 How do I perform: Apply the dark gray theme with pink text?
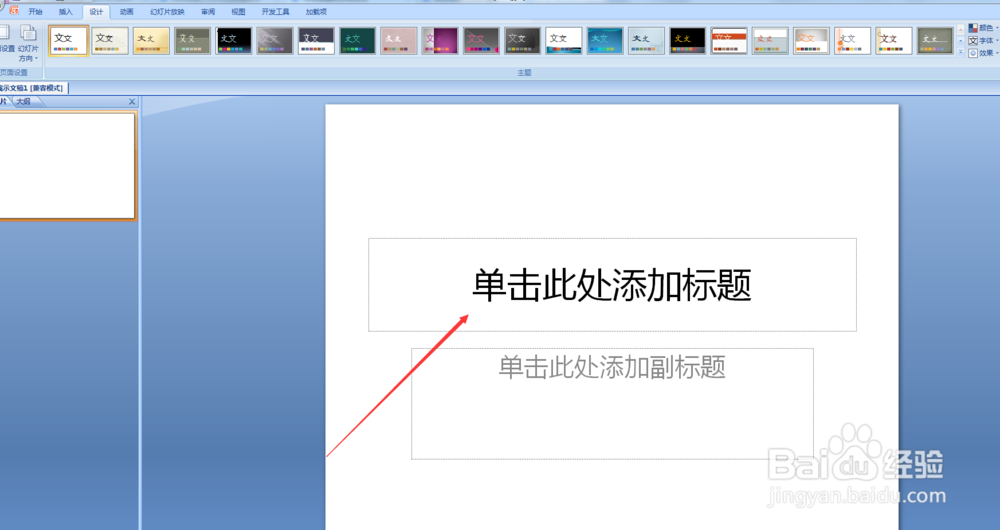tap(482, 40)
